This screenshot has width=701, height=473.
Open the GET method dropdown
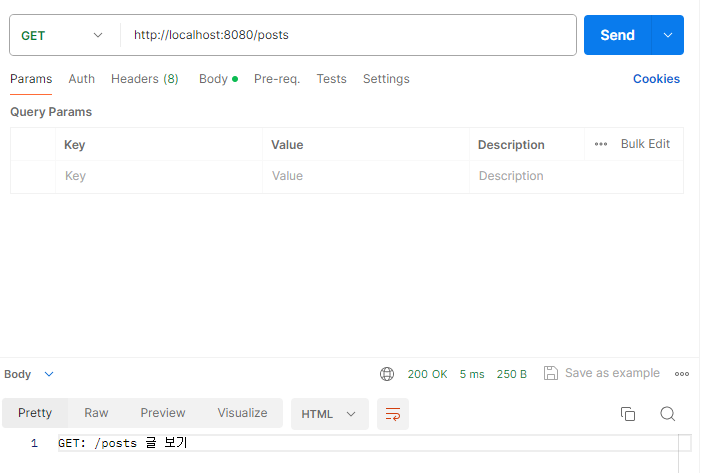(x=63, y=35)
